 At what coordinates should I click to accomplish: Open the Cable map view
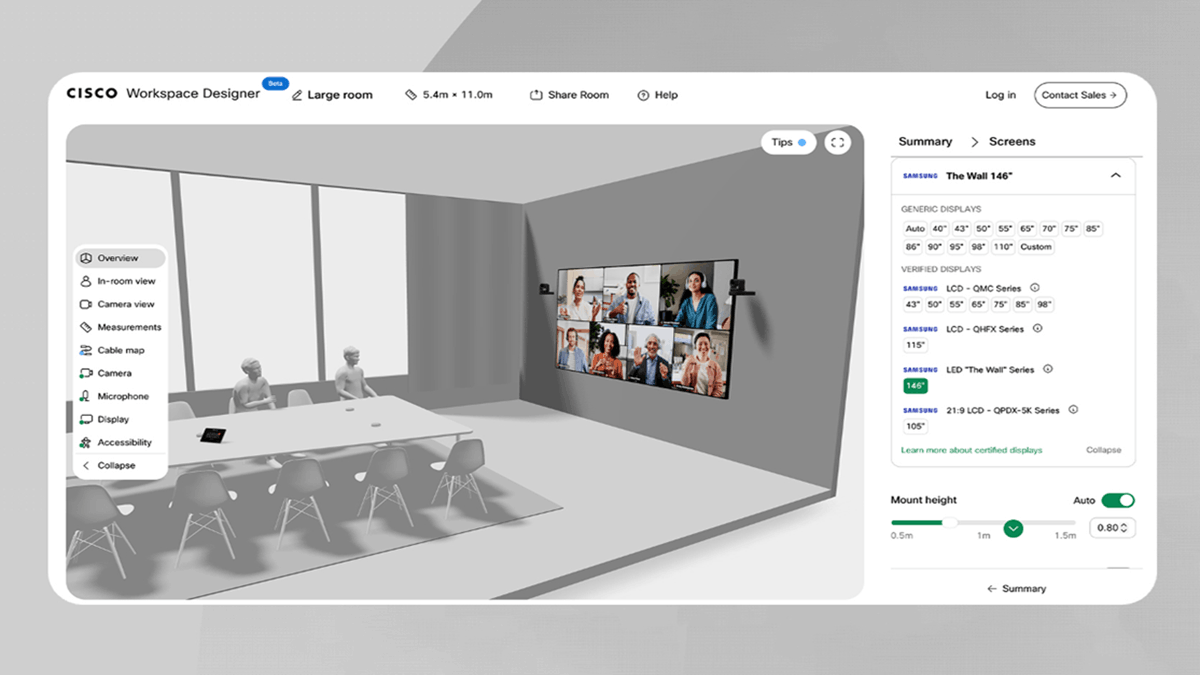click(118, 350)
